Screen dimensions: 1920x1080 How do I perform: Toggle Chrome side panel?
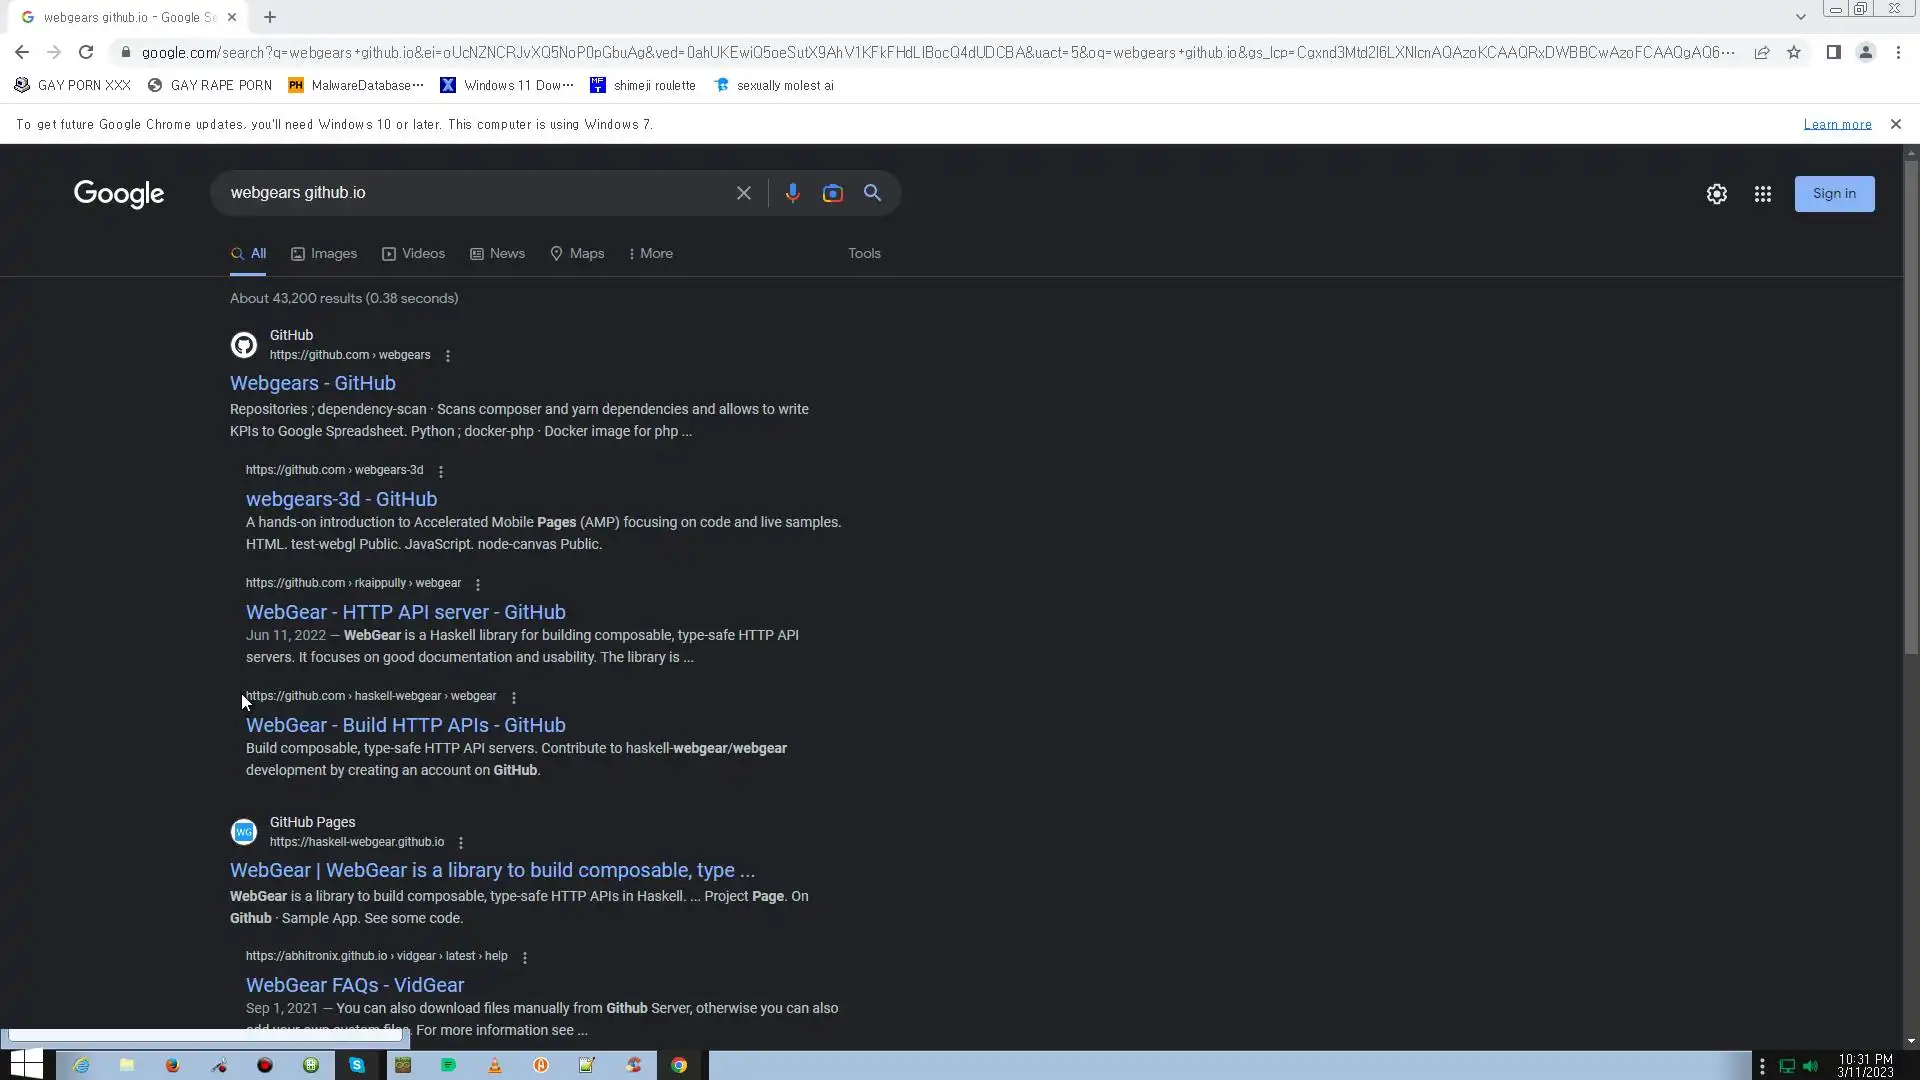[1833, 52]
